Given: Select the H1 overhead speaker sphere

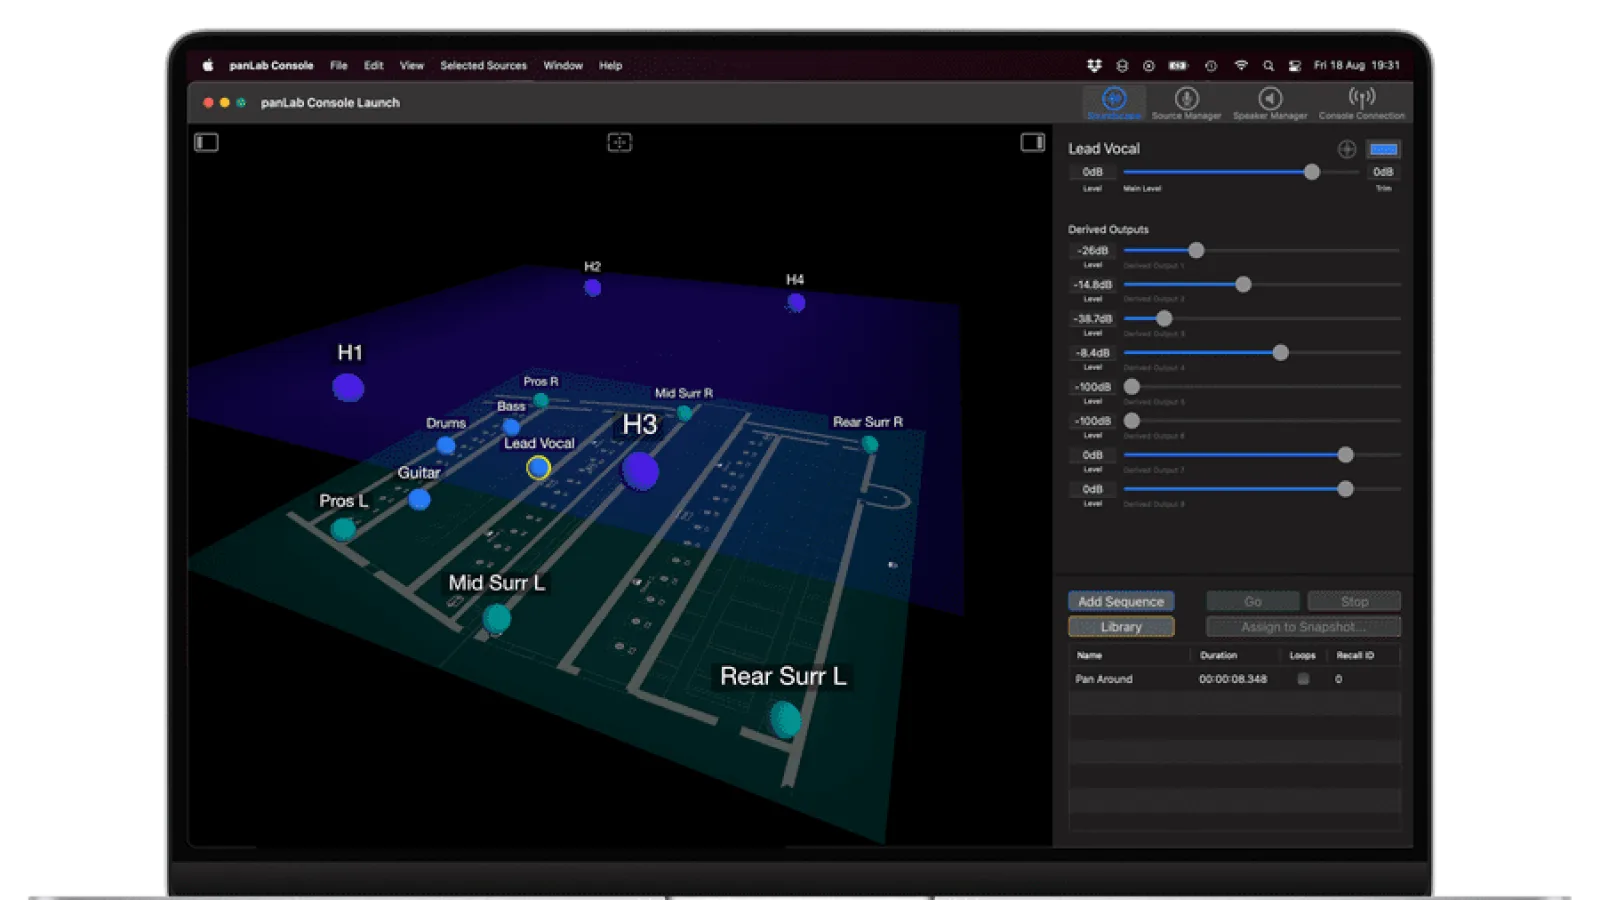Looking at the screenshot, I should [348, 387].
